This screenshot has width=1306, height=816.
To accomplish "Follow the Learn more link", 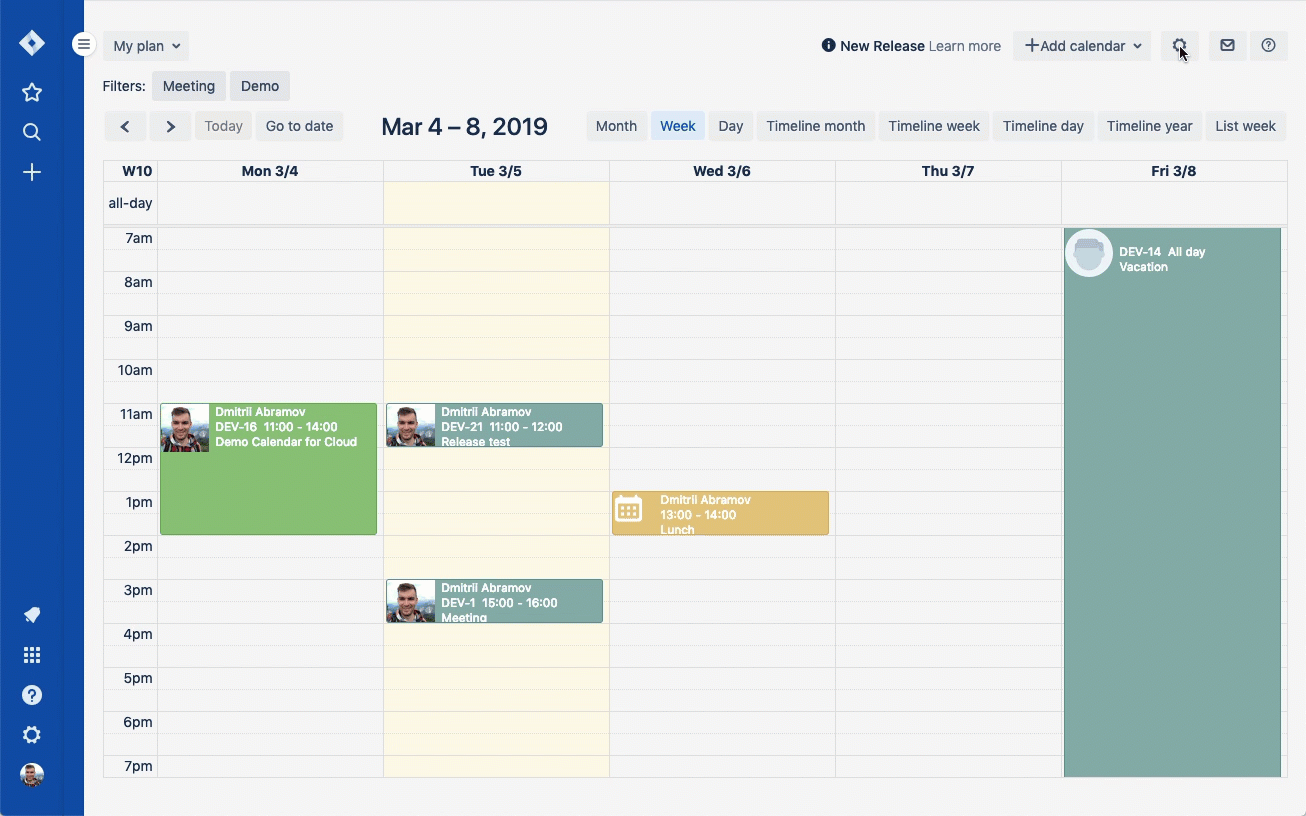I will coord(964,46).
